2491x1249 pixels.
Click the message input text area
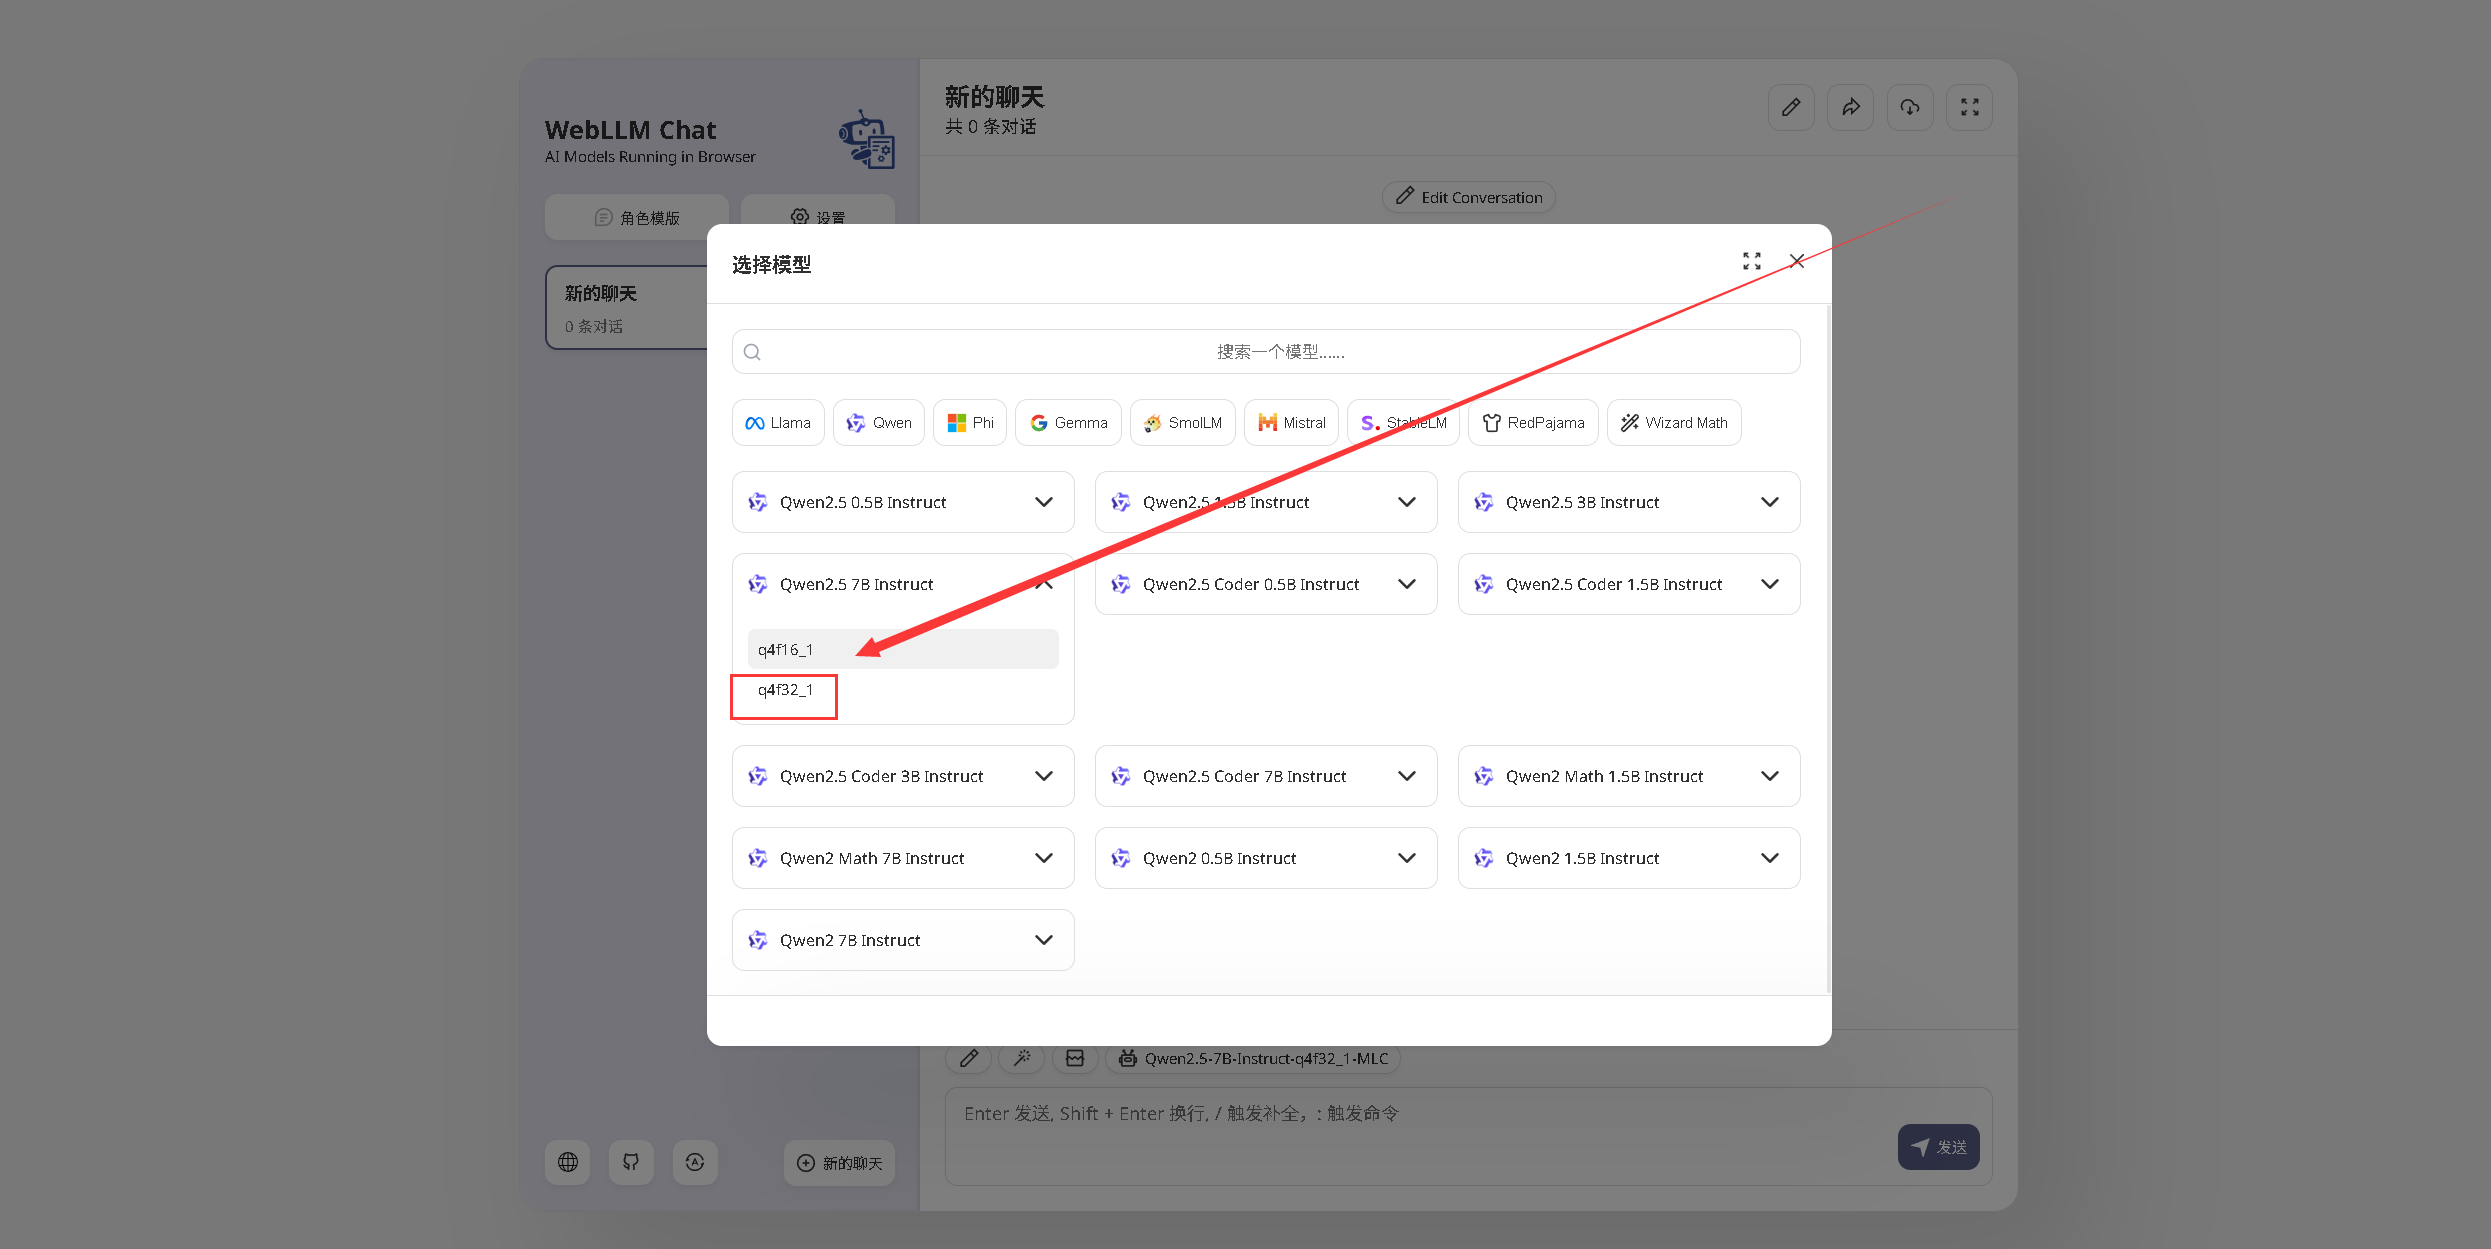[1469, 1137]
